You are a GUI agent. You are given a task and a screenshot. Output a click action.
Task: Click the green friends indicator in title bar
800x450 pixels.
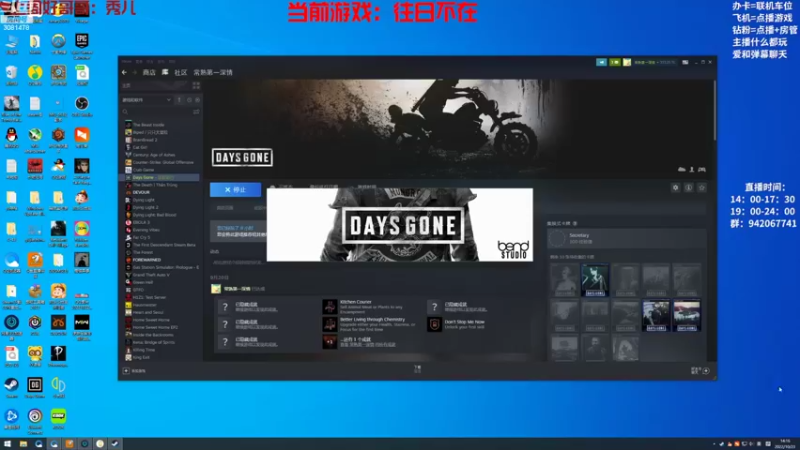coord(615,62)
